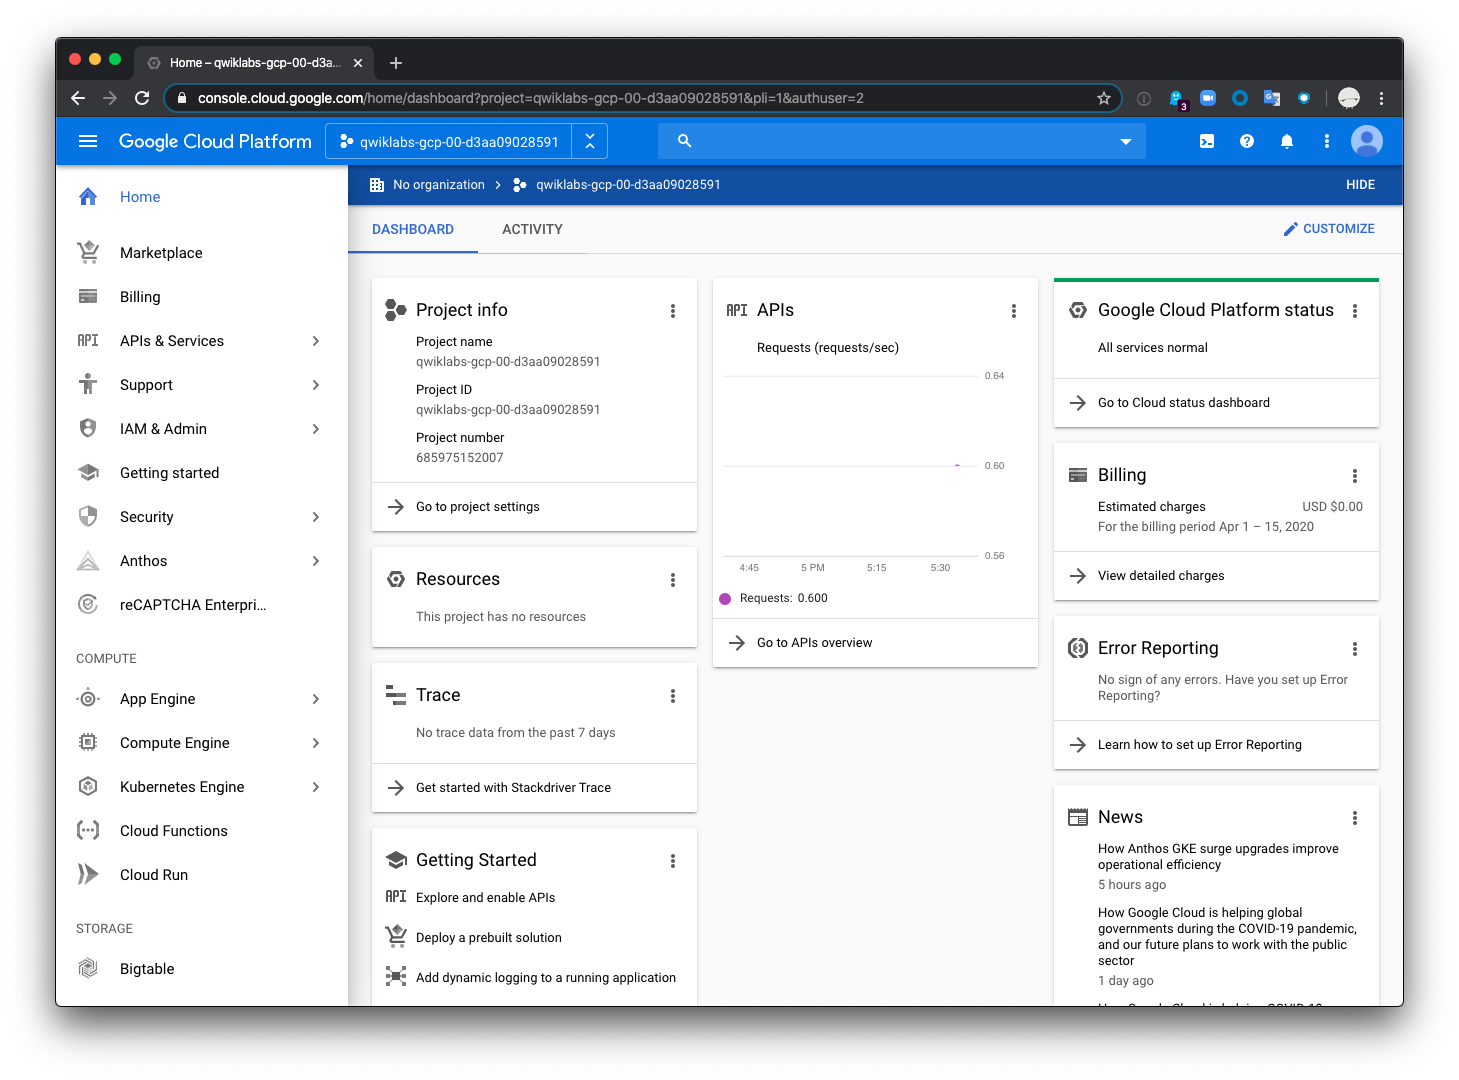The width and height of the screenshot is (1459, 1080).
Task: Open APIs card options menu
Action: click(x=1014, y=311)
